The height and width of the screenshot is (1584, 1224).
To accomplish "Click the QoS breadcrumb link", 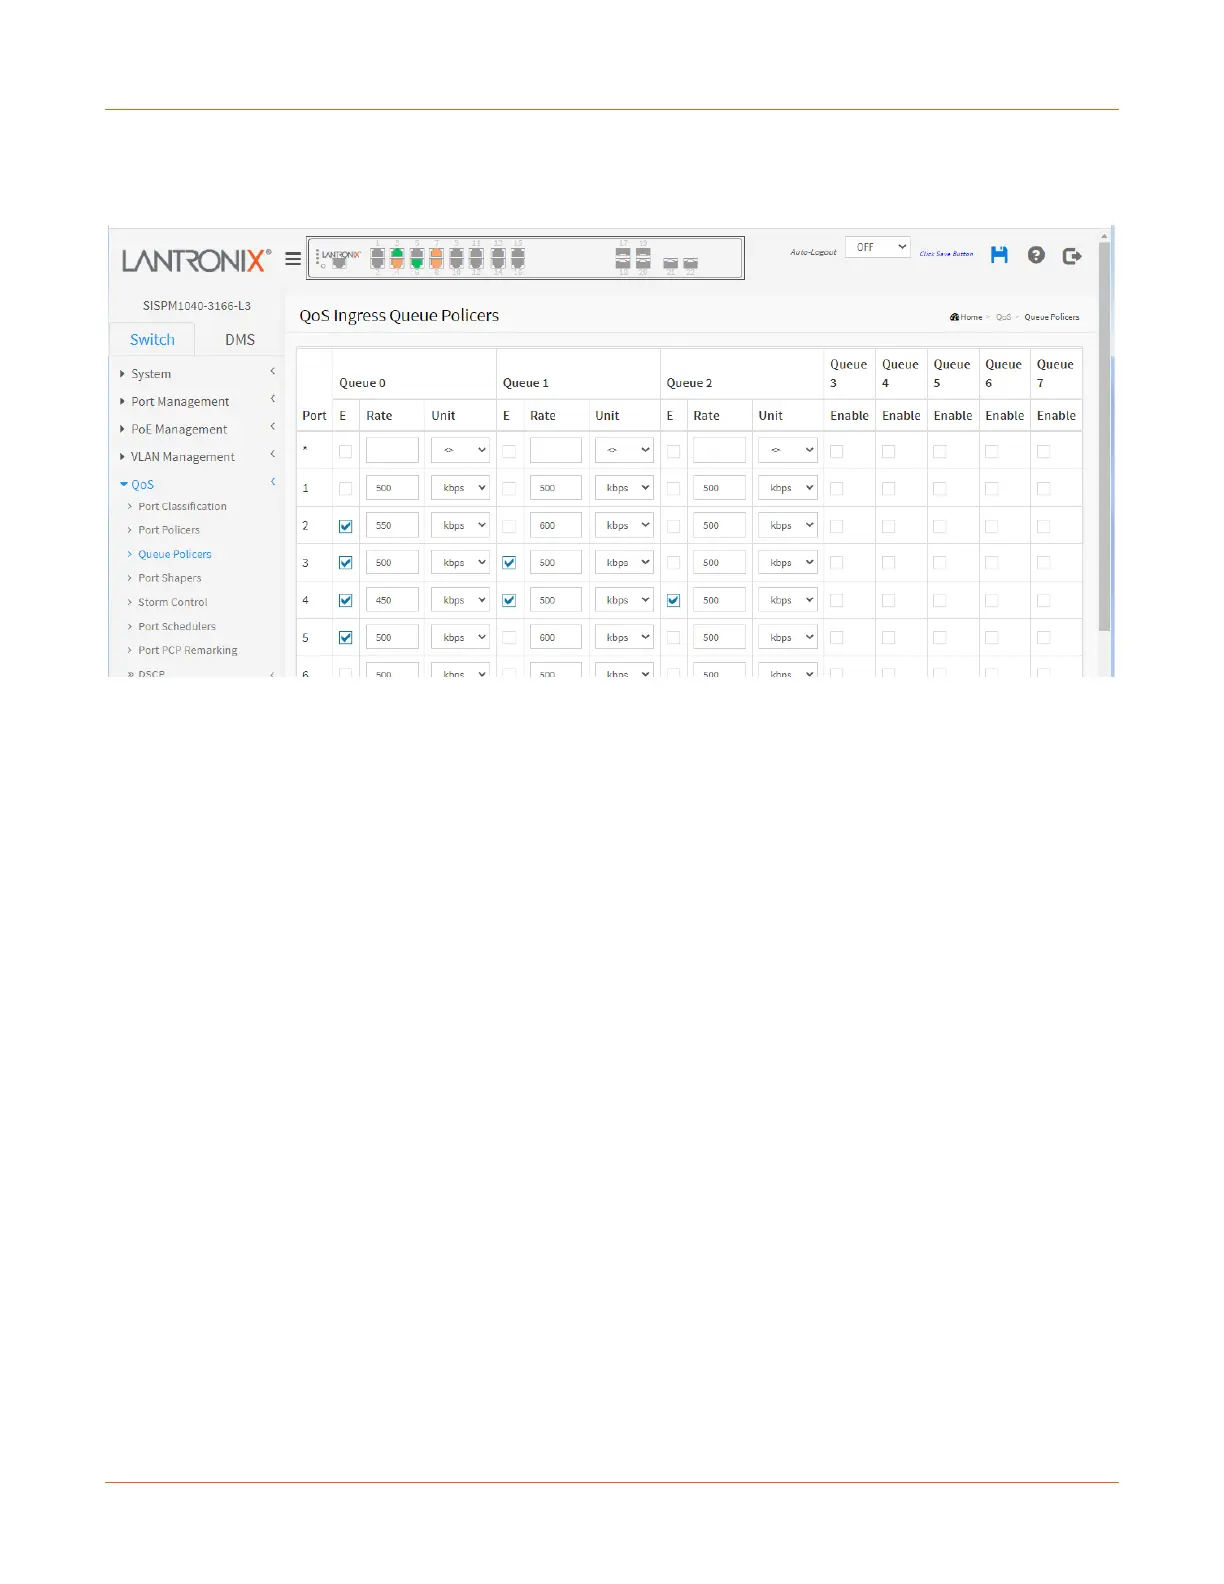I will [1003, 317].
